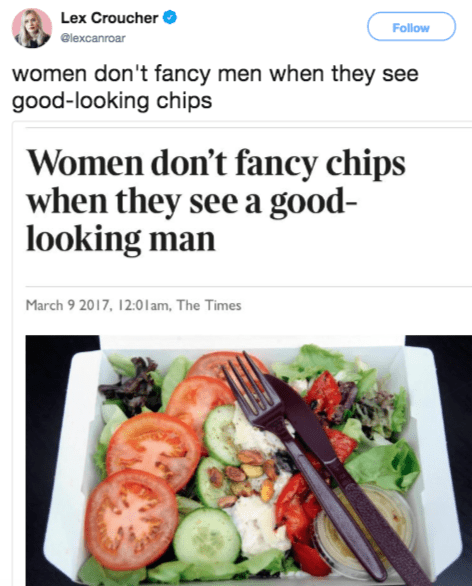
Task: Open Lex Croucher's profile picture
Action: click(x=32, y=28)
